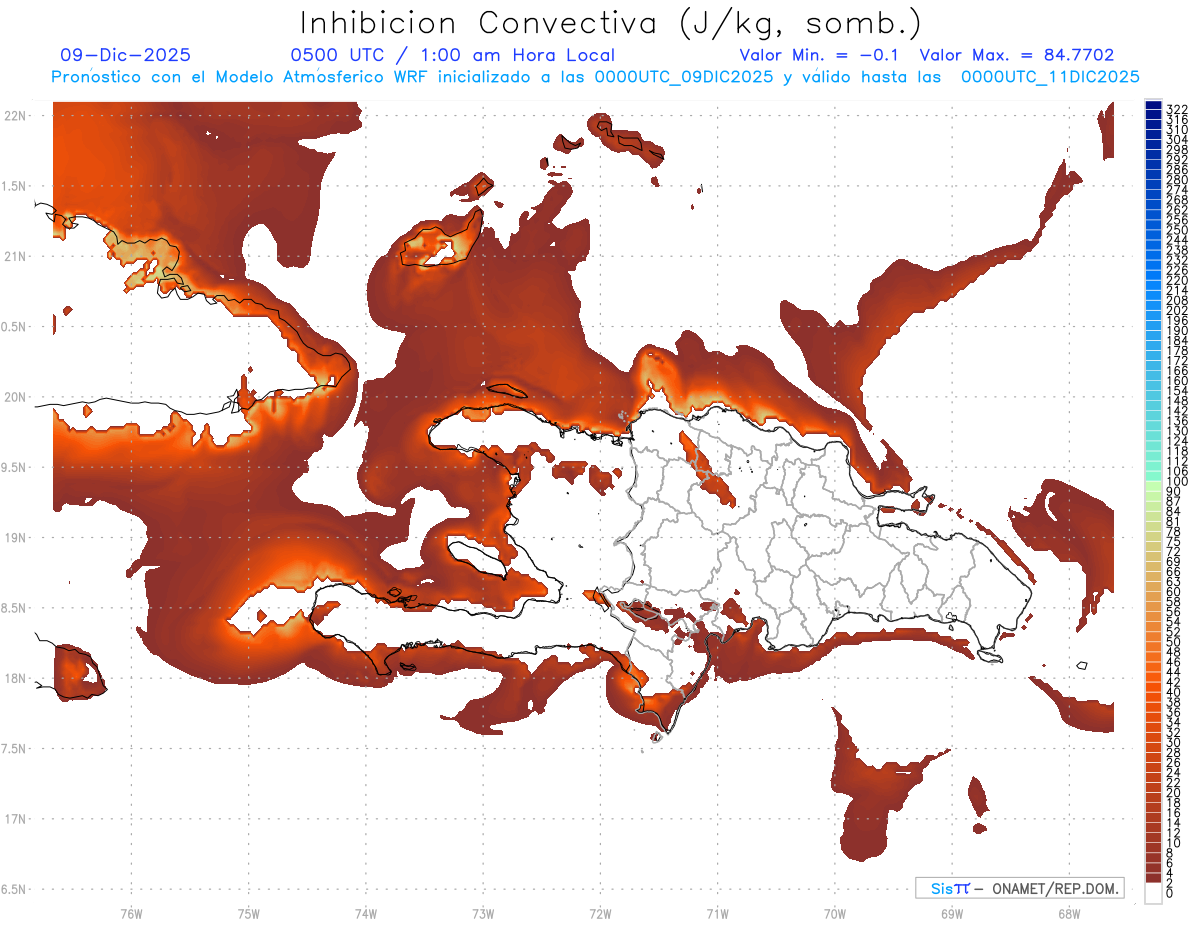Click the 100 value on the color scale
This screenshot has width=1200, height=927.
pos(1176,482)
